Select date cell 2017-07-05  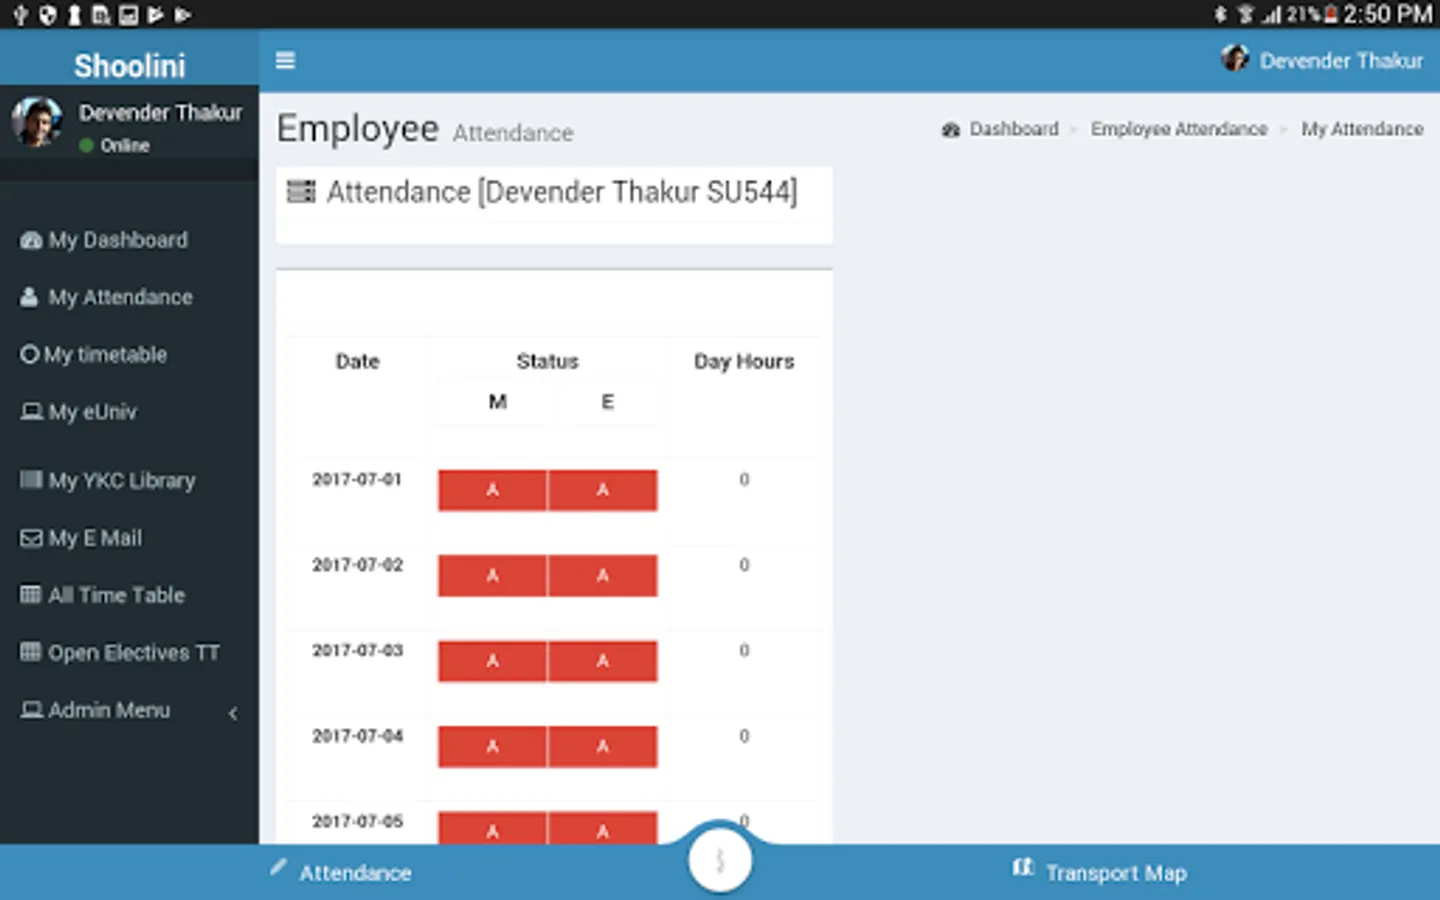click(357, 822)
